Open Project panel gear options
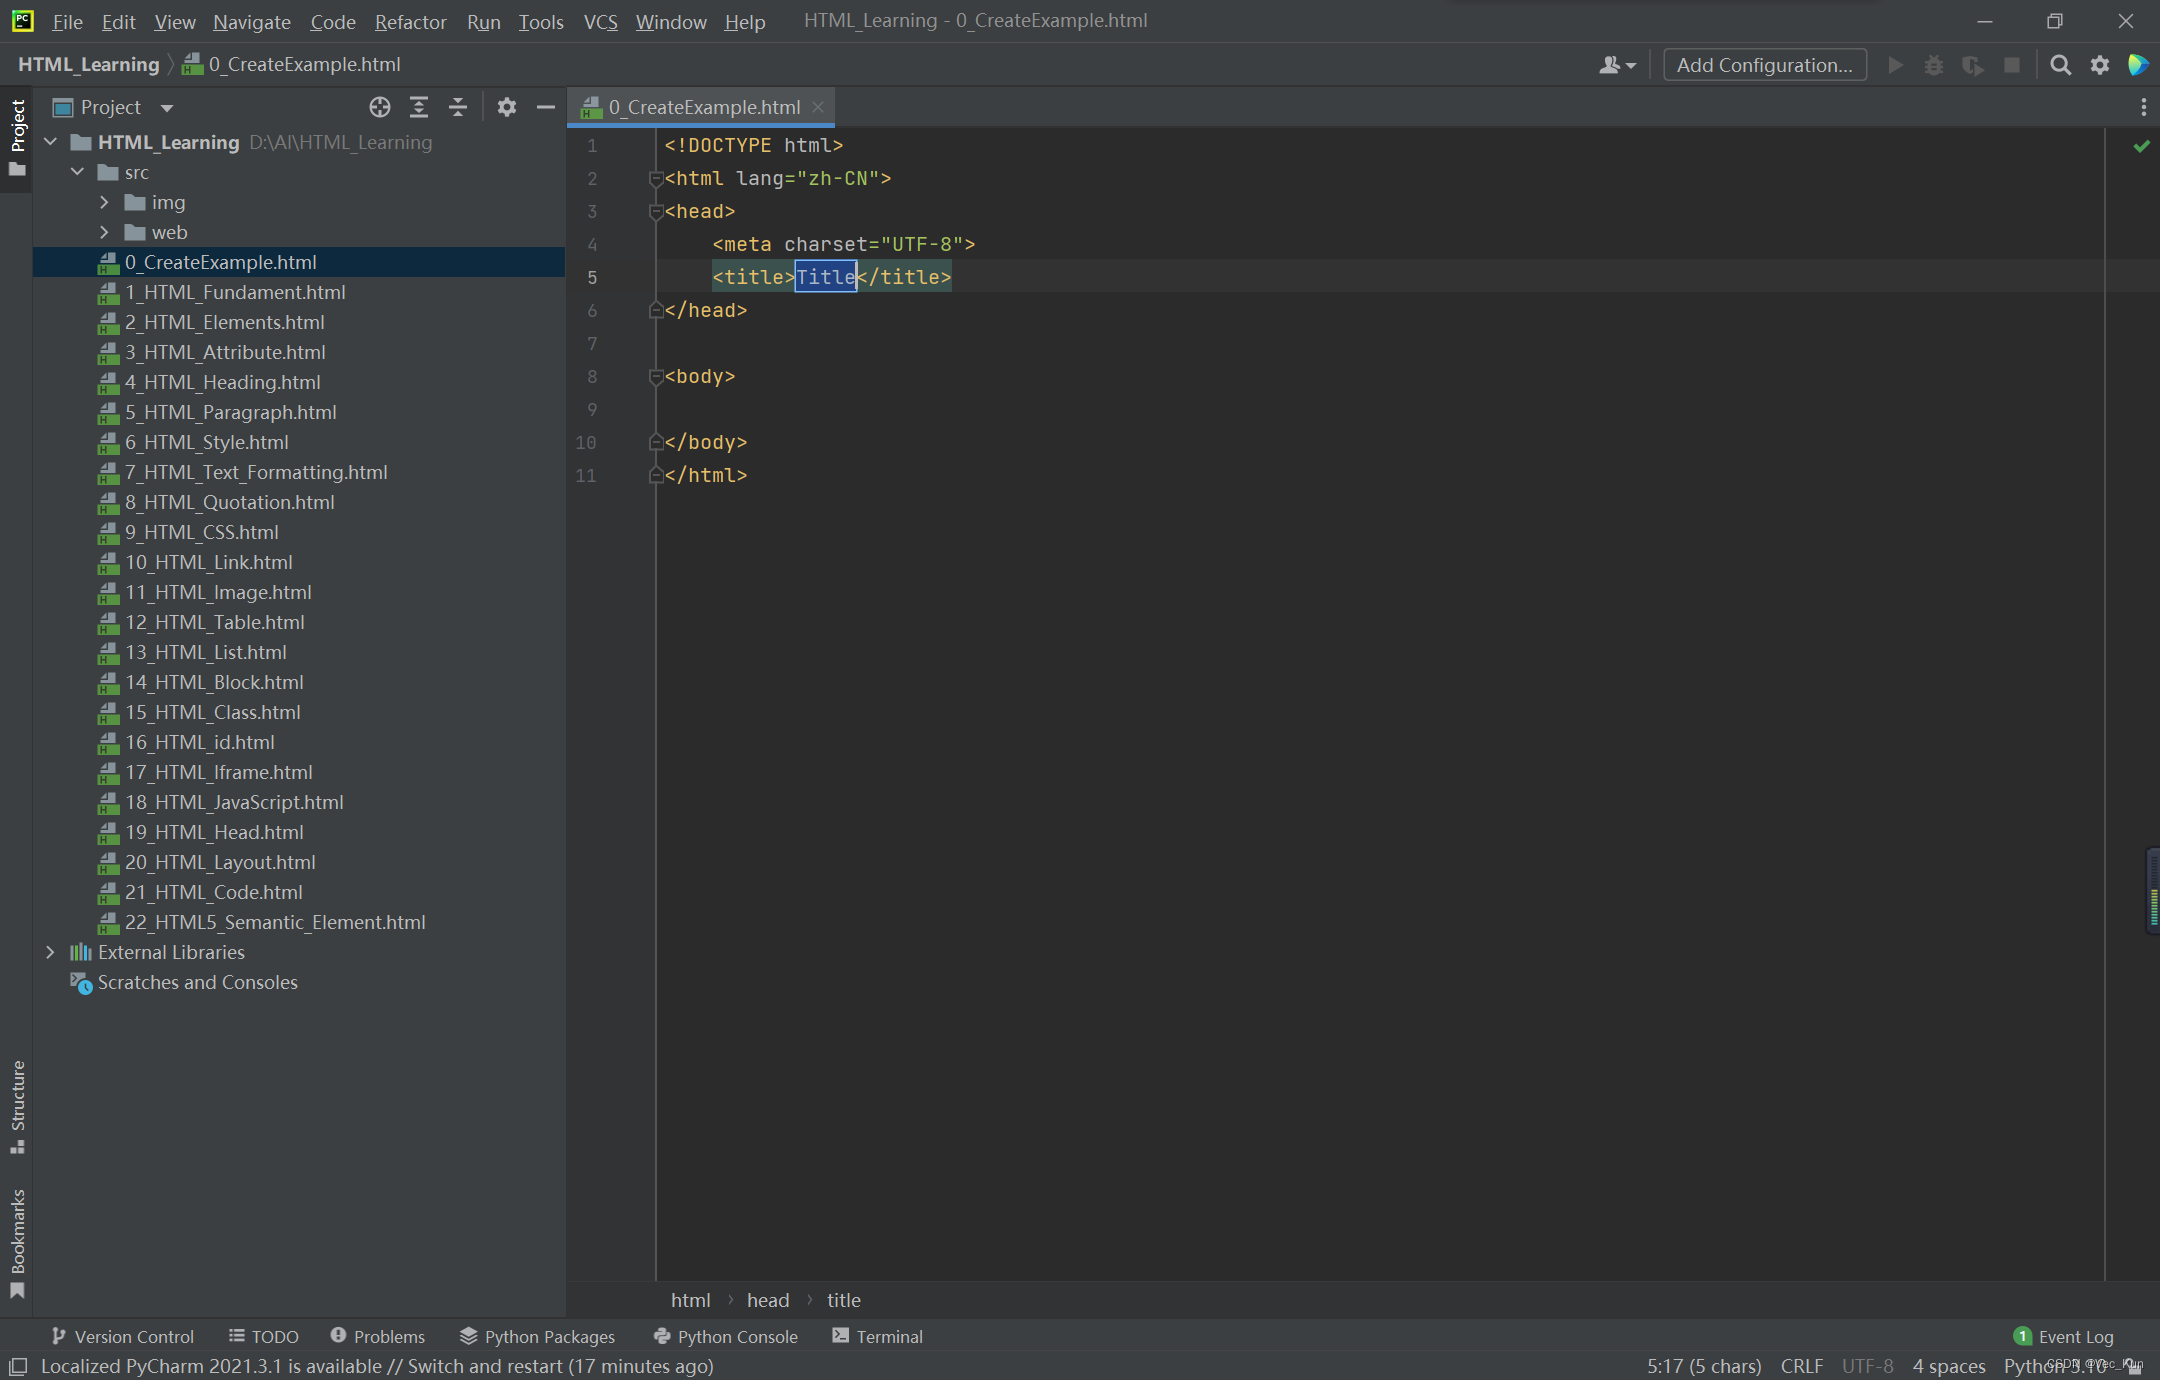Image resolution: width=2160 pixels, height=1380 pixels. click(x=507, y=107)
